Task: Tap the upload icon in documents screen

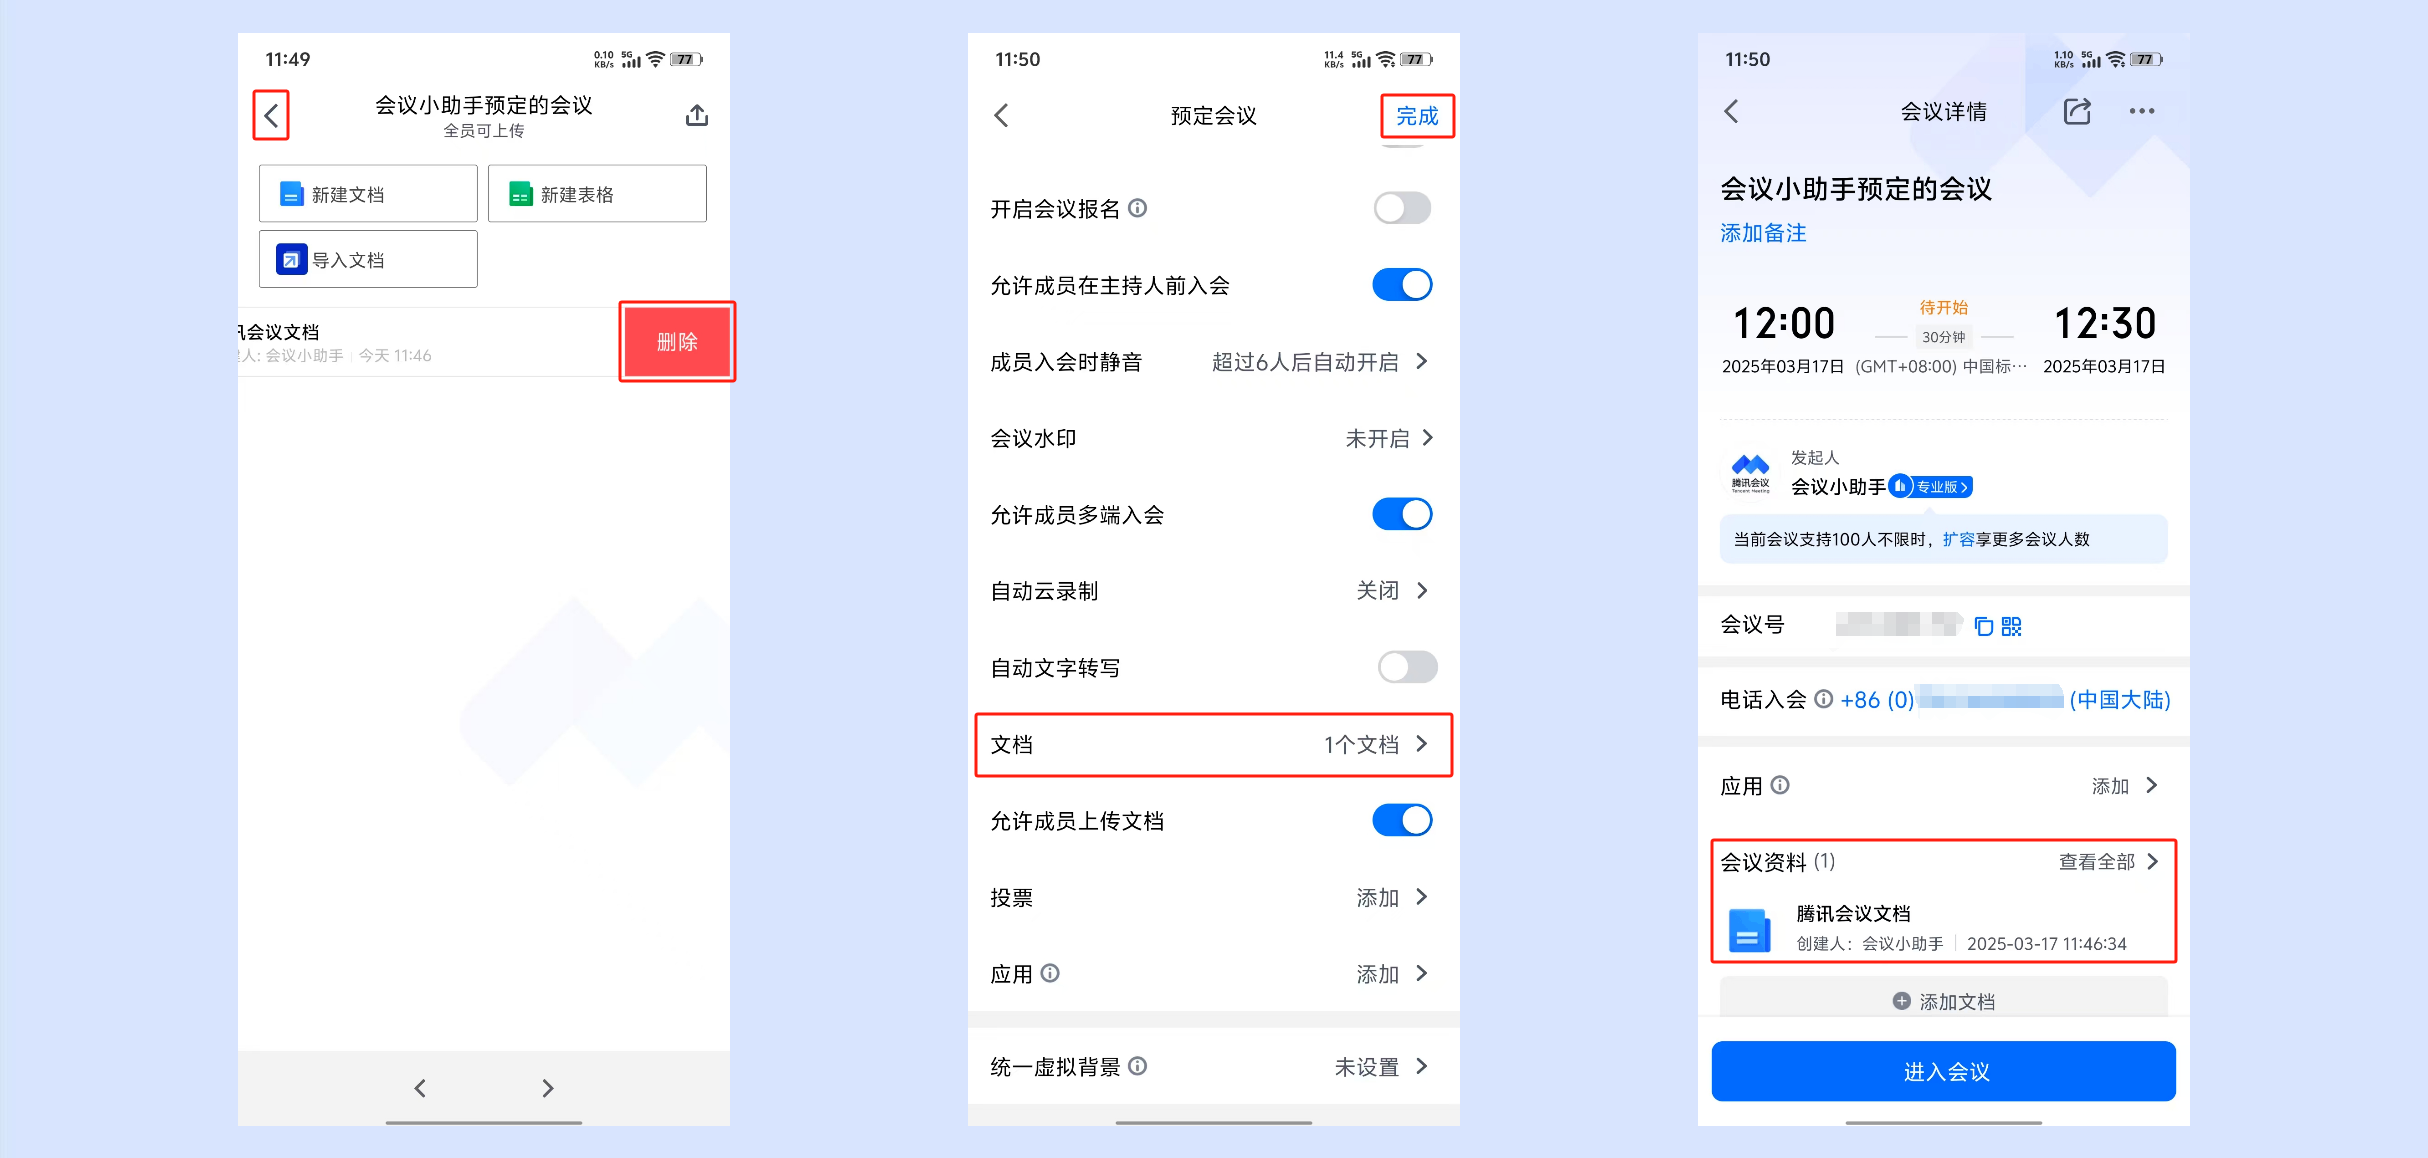Action: [x=697, y=116]
